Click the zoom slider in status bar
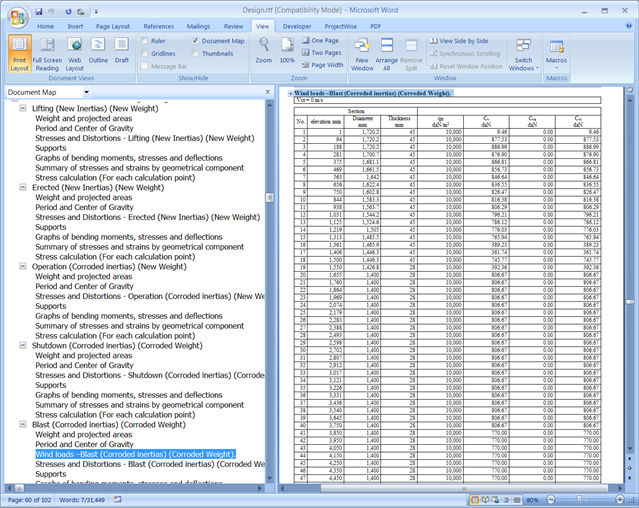This screenshot has height=508, width=639. (580, 499)
